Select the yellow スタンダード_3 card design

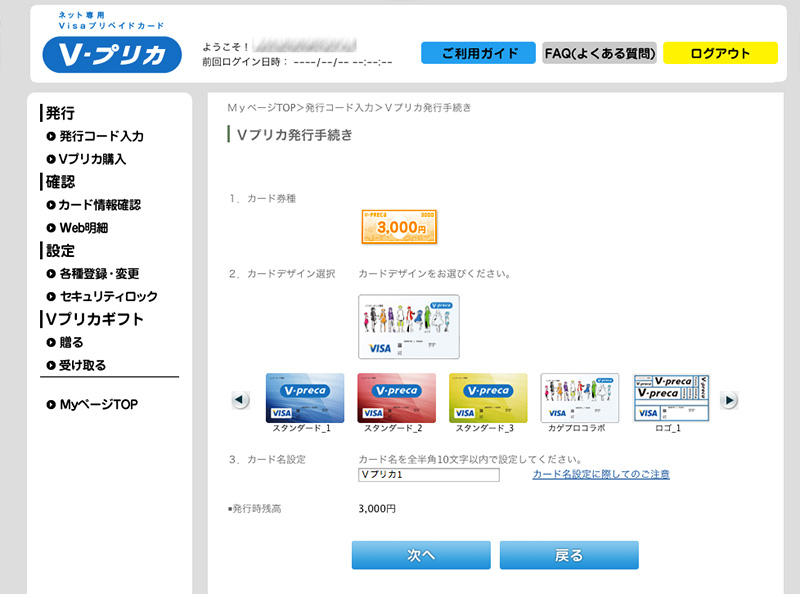coord(488,398)
